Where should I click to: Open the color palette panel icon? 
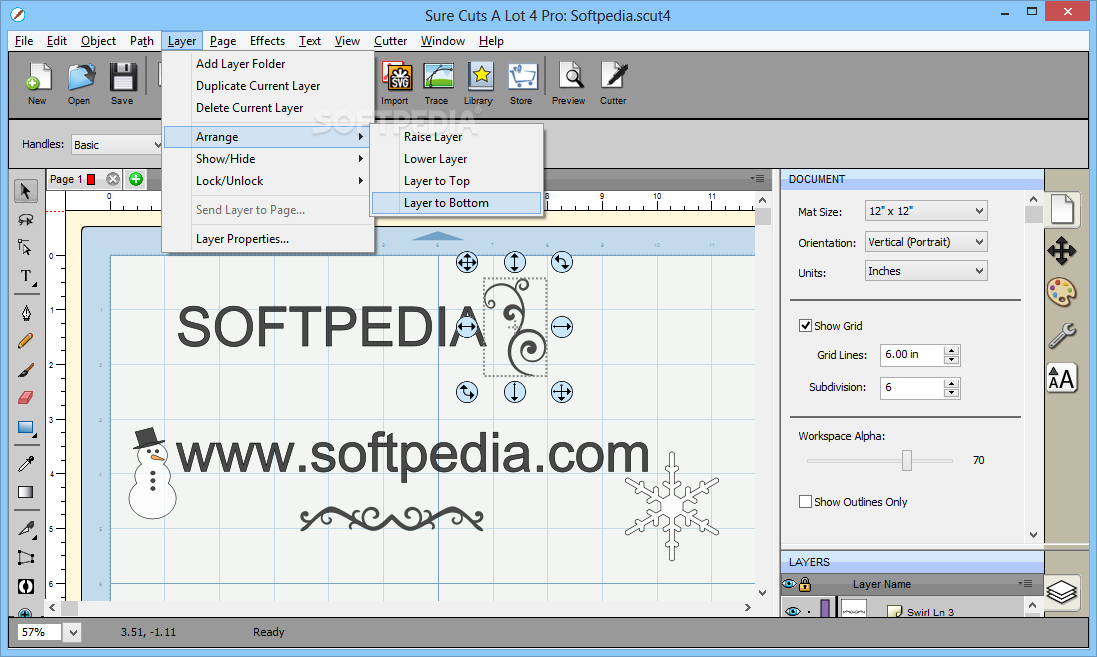(1062, 292)
